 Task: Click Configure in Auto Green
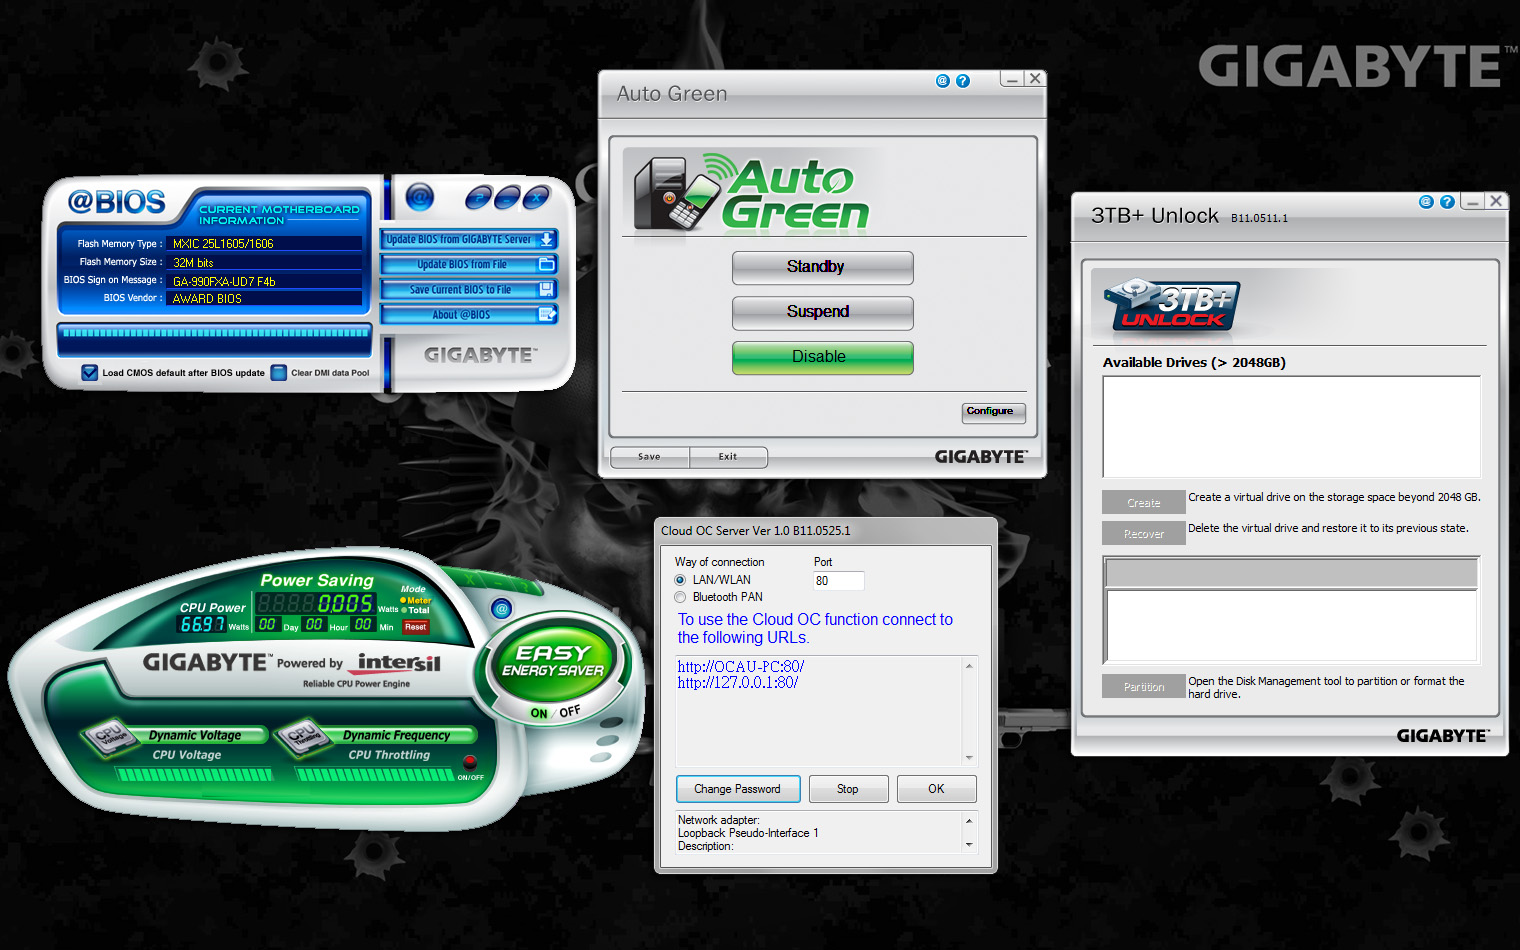coord(994,412)
